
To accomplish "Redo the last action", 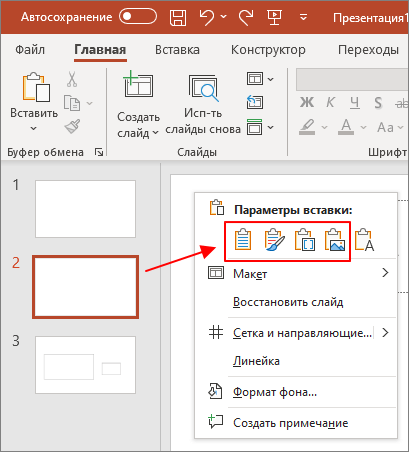I will point(246,17).
